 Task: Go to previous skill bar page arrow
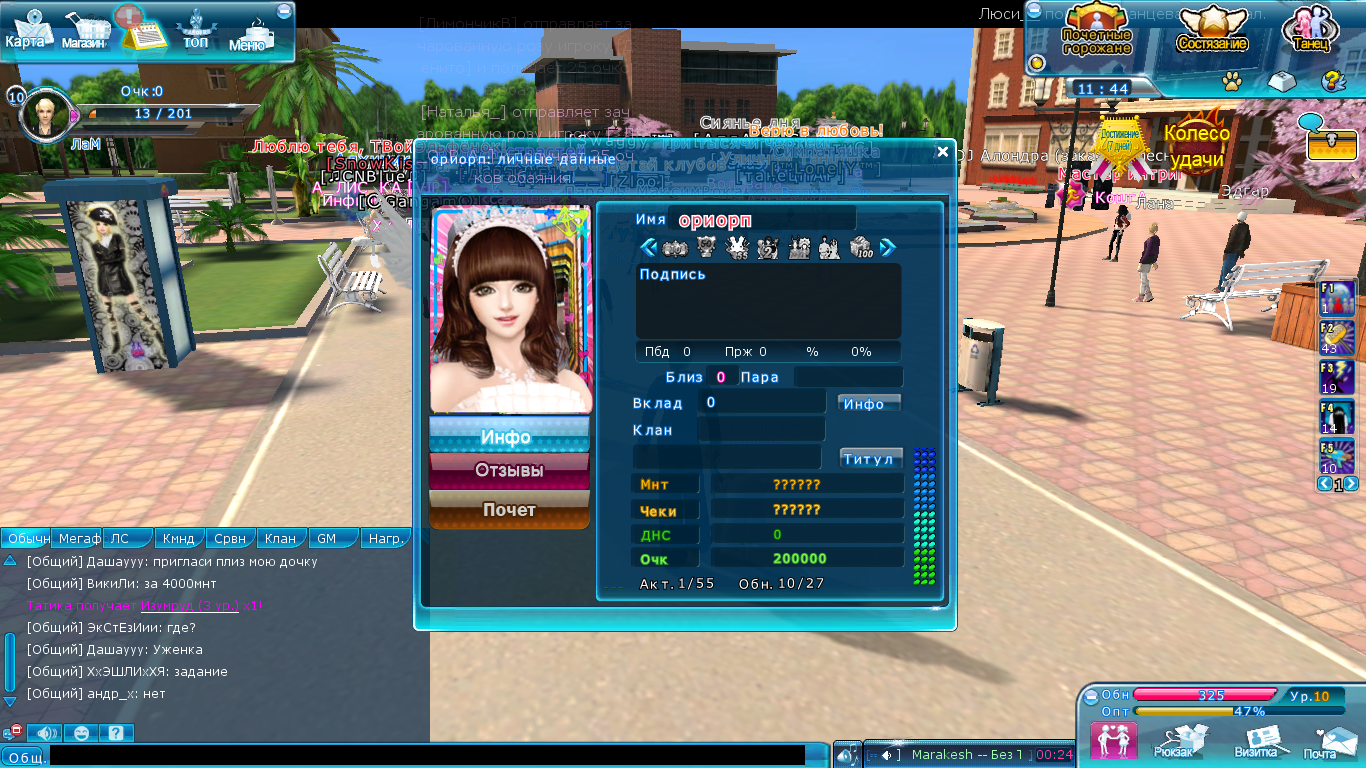(1325, 484)
